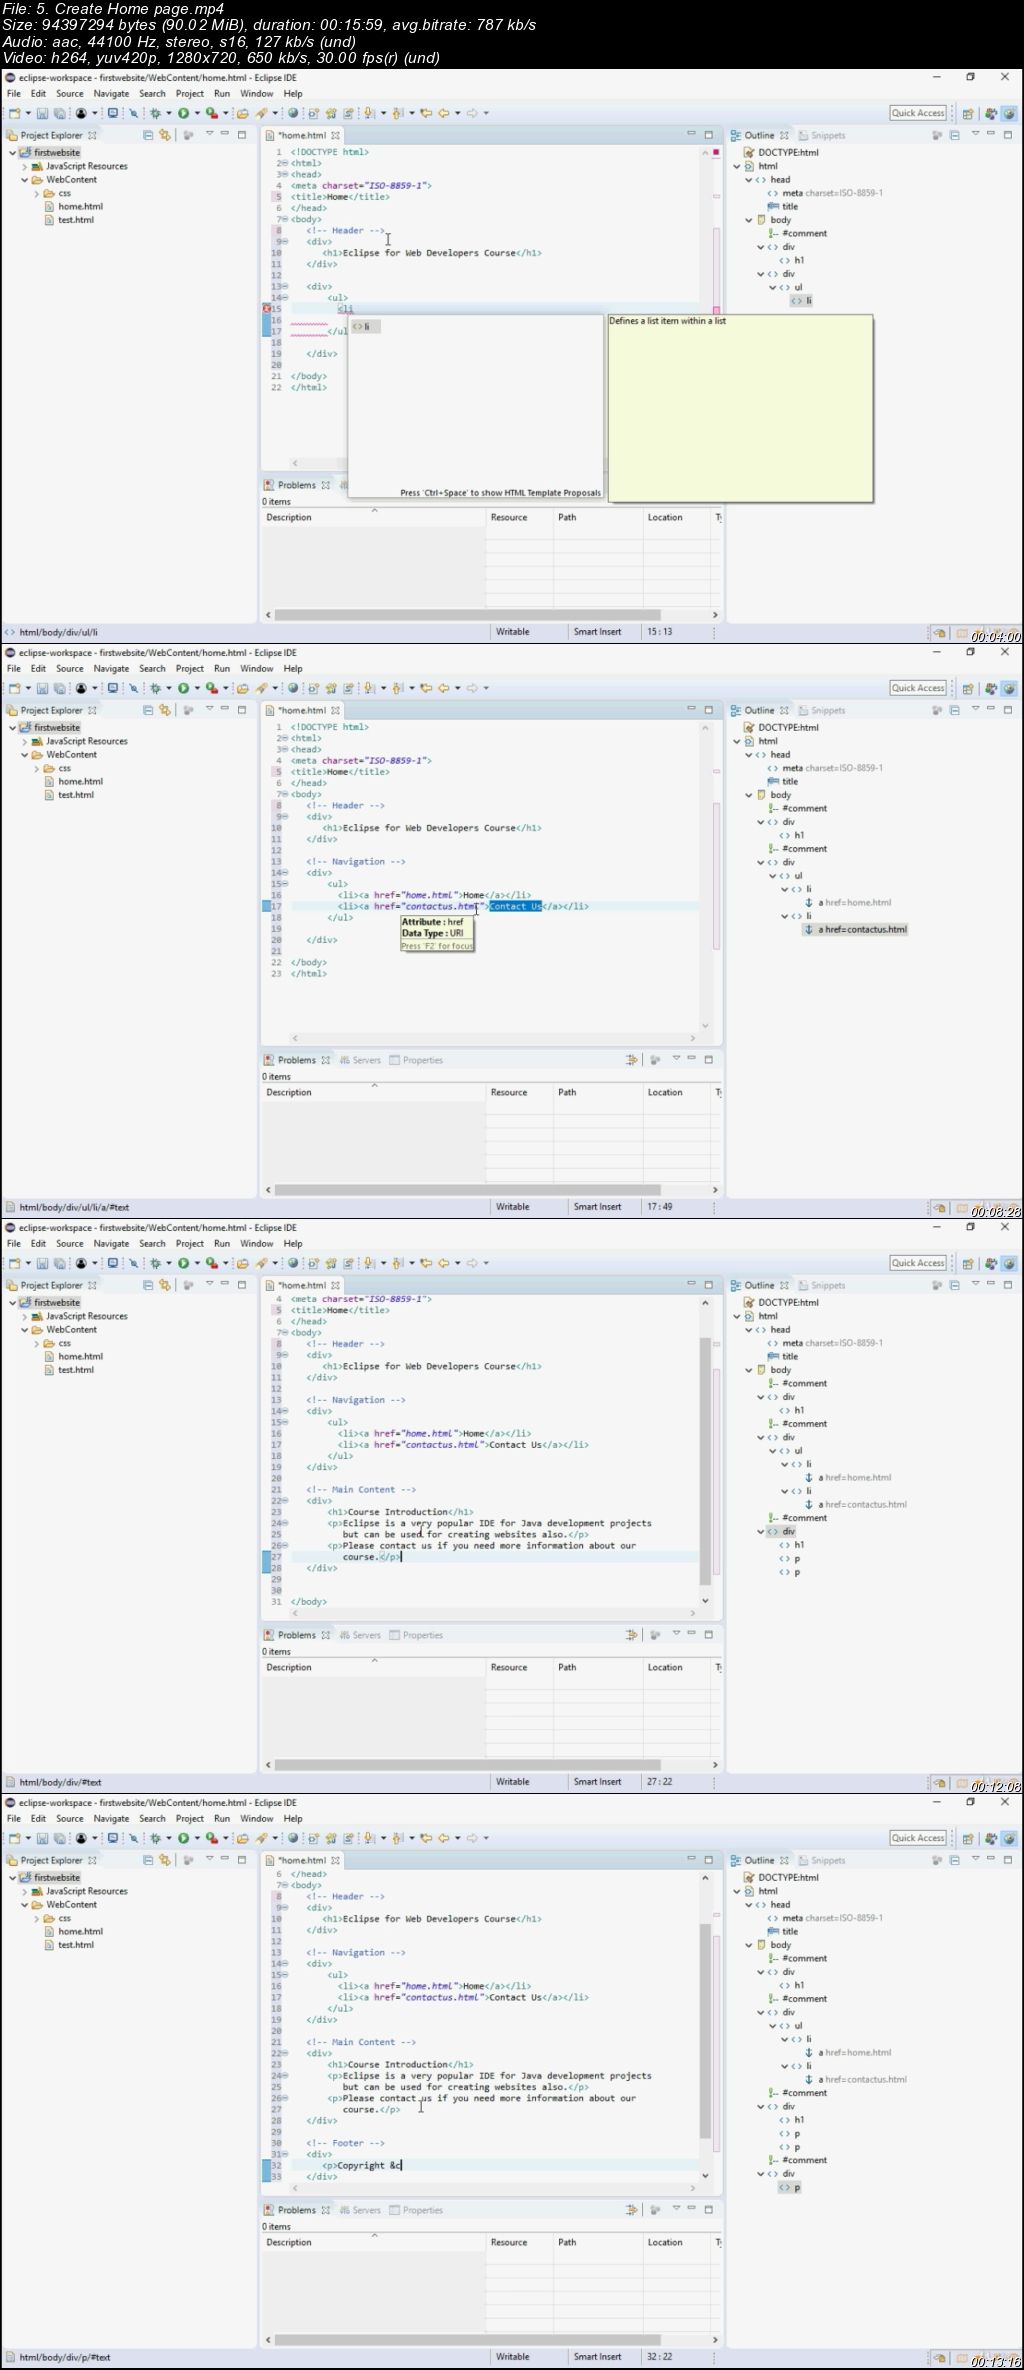Click the Forward navigation arrow in the third frame toolbar
1024x2370 pixels.
[x=472, y=1263]
